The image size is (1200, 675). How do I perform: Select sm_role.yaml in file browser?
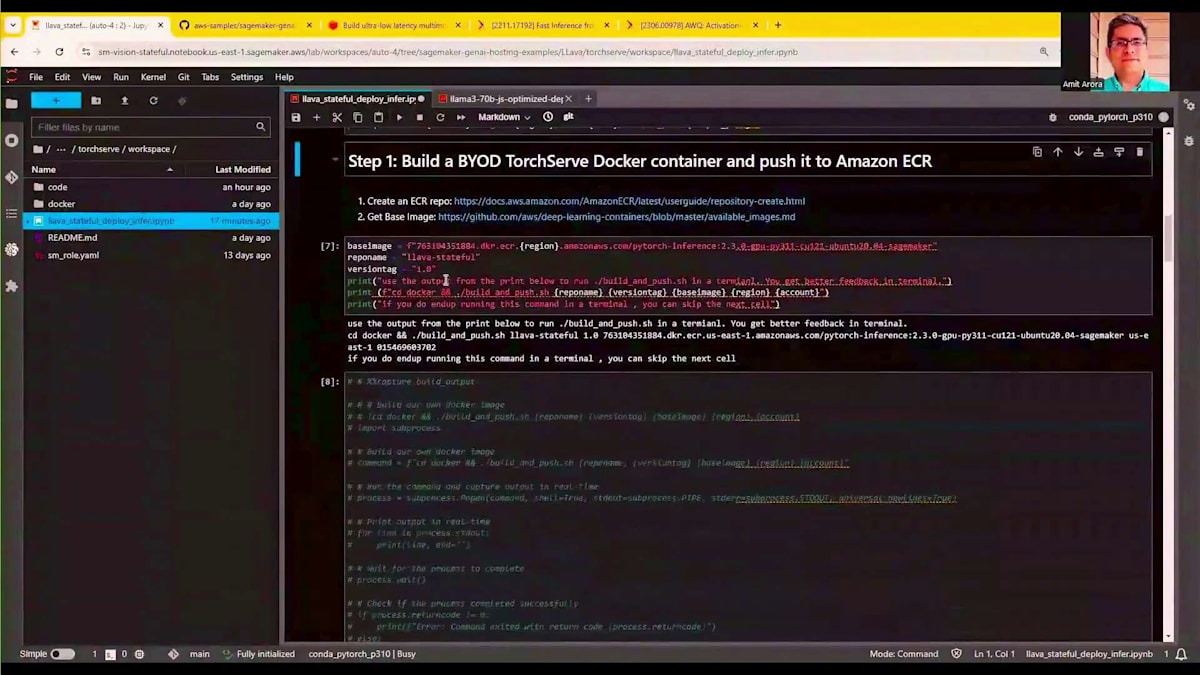(x=152, y=255)
